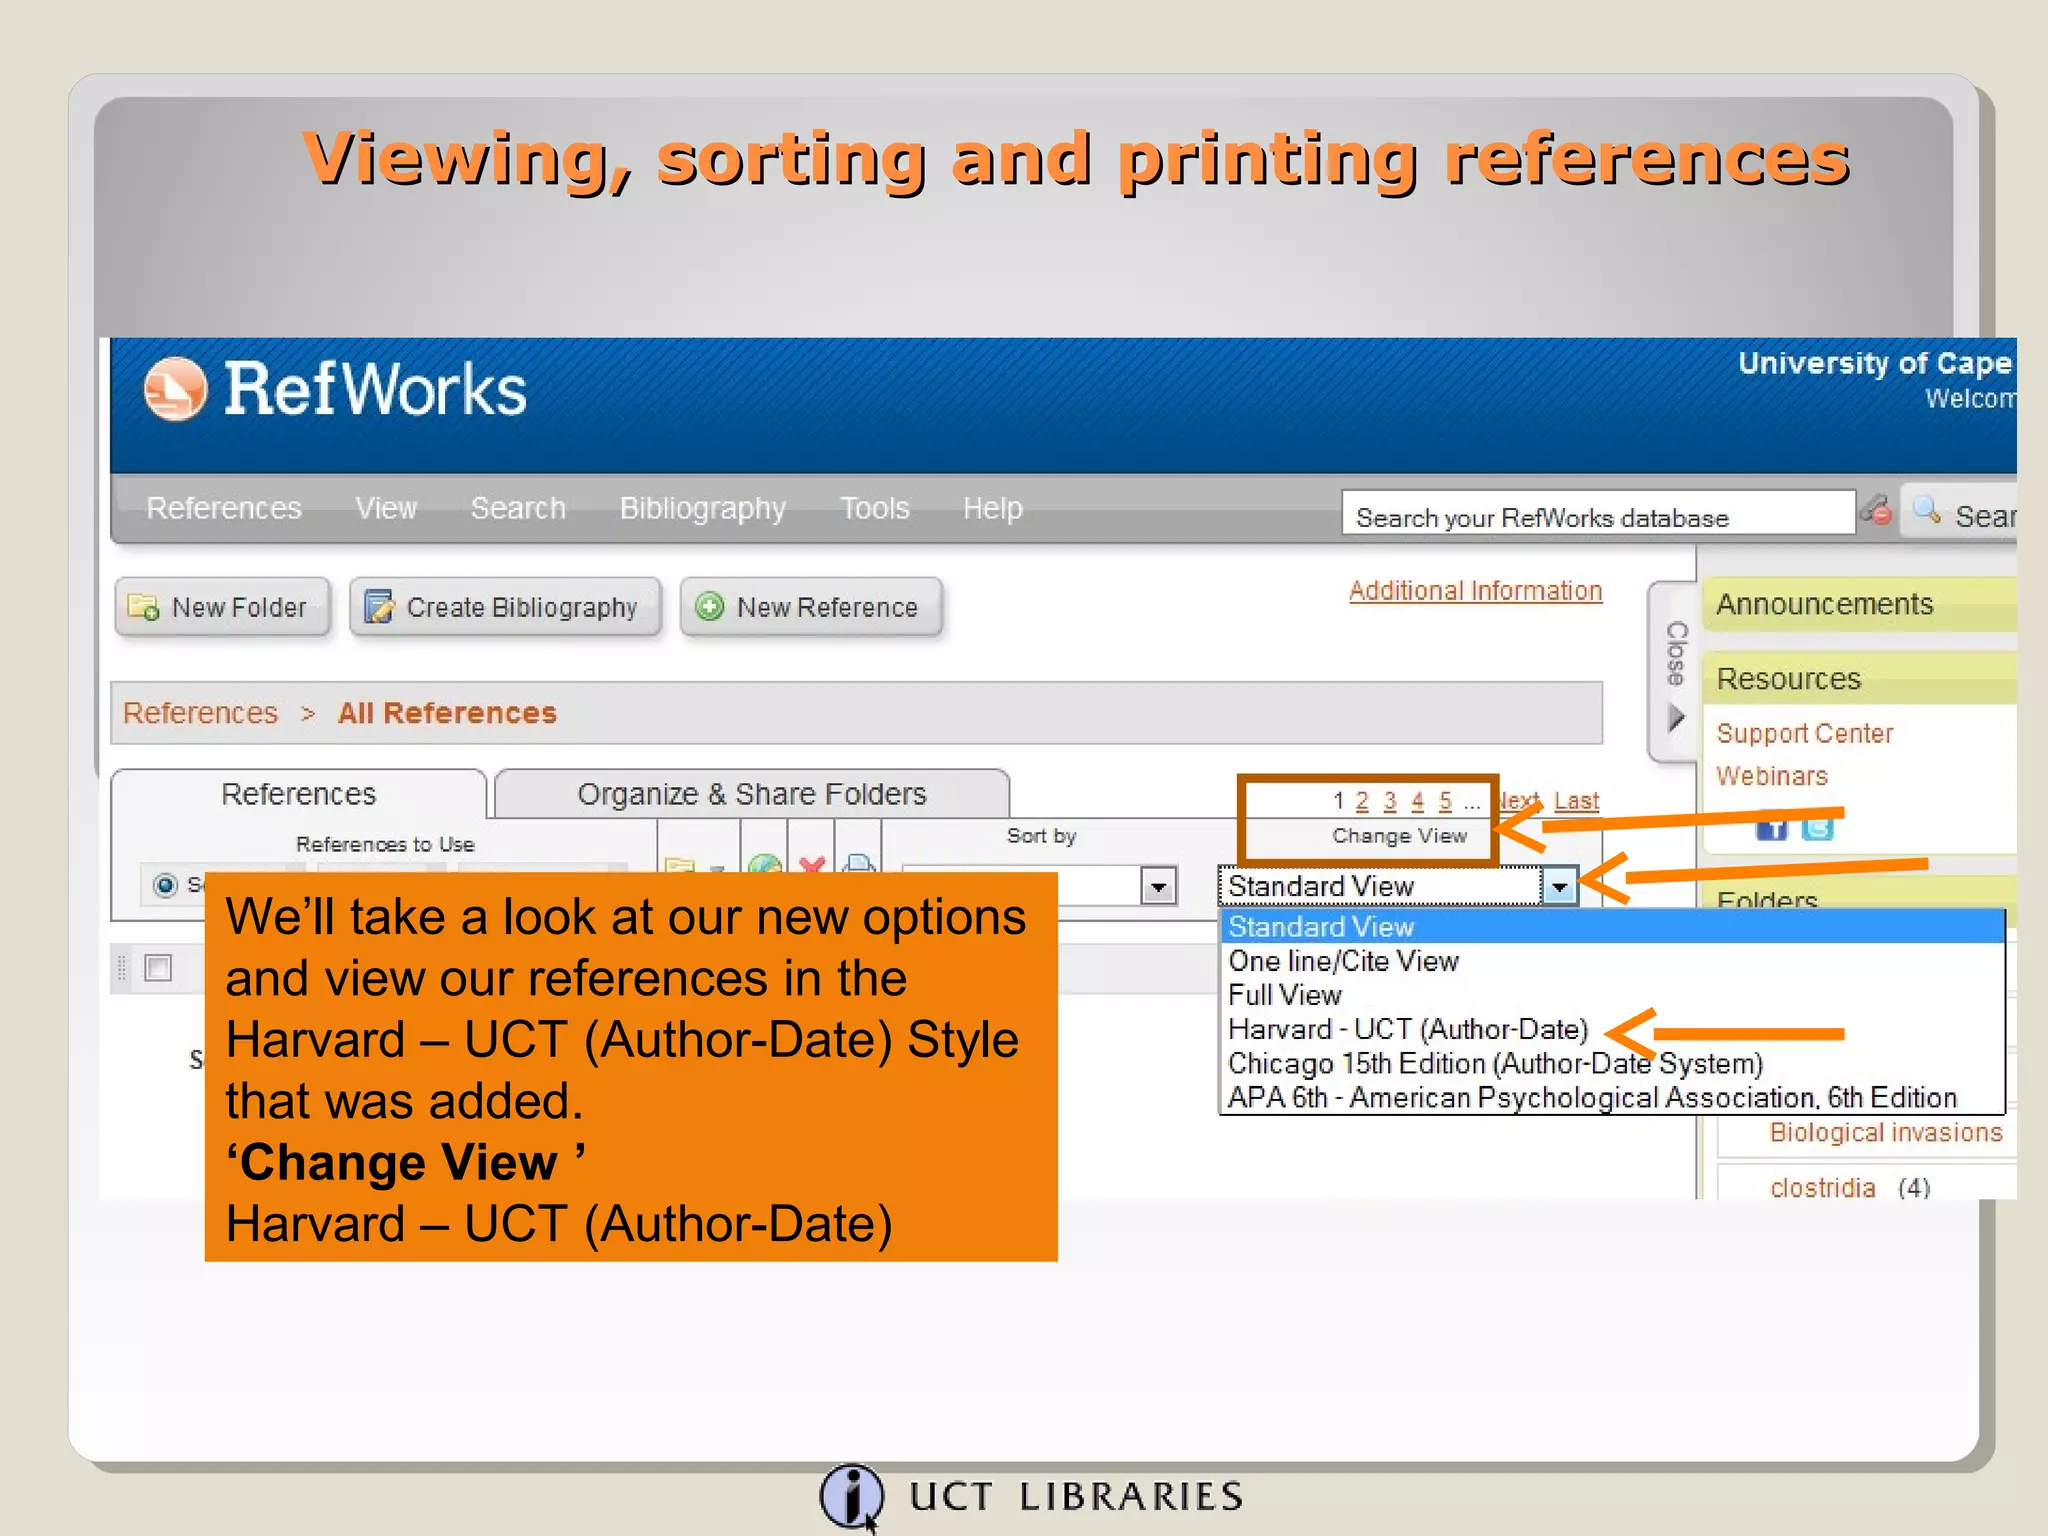The width and height of the screenshot is (2048, 1536).
Task: Click the folder icon on New Folder button
Action: pyautogui.click(x=143, y=607)
